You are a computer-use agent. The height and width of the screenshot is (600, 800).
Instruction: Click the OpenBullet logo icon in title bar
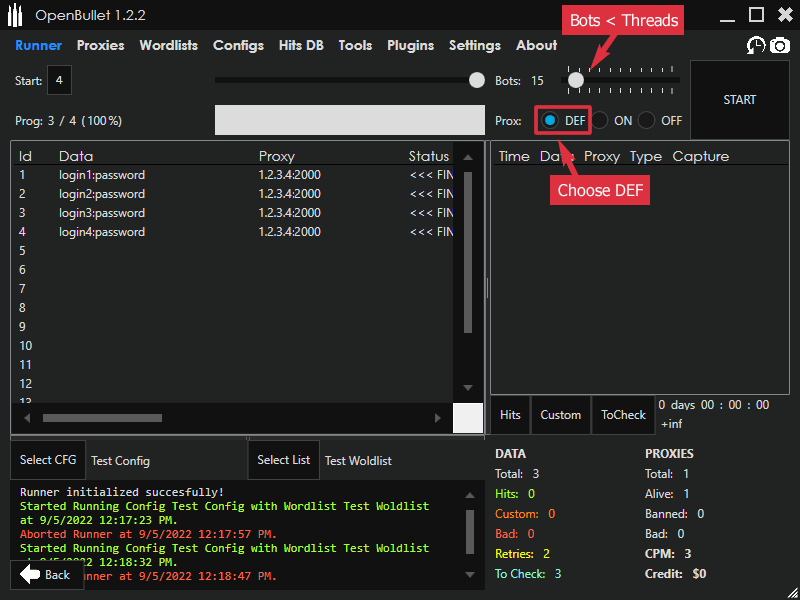(x=15, y=16)
